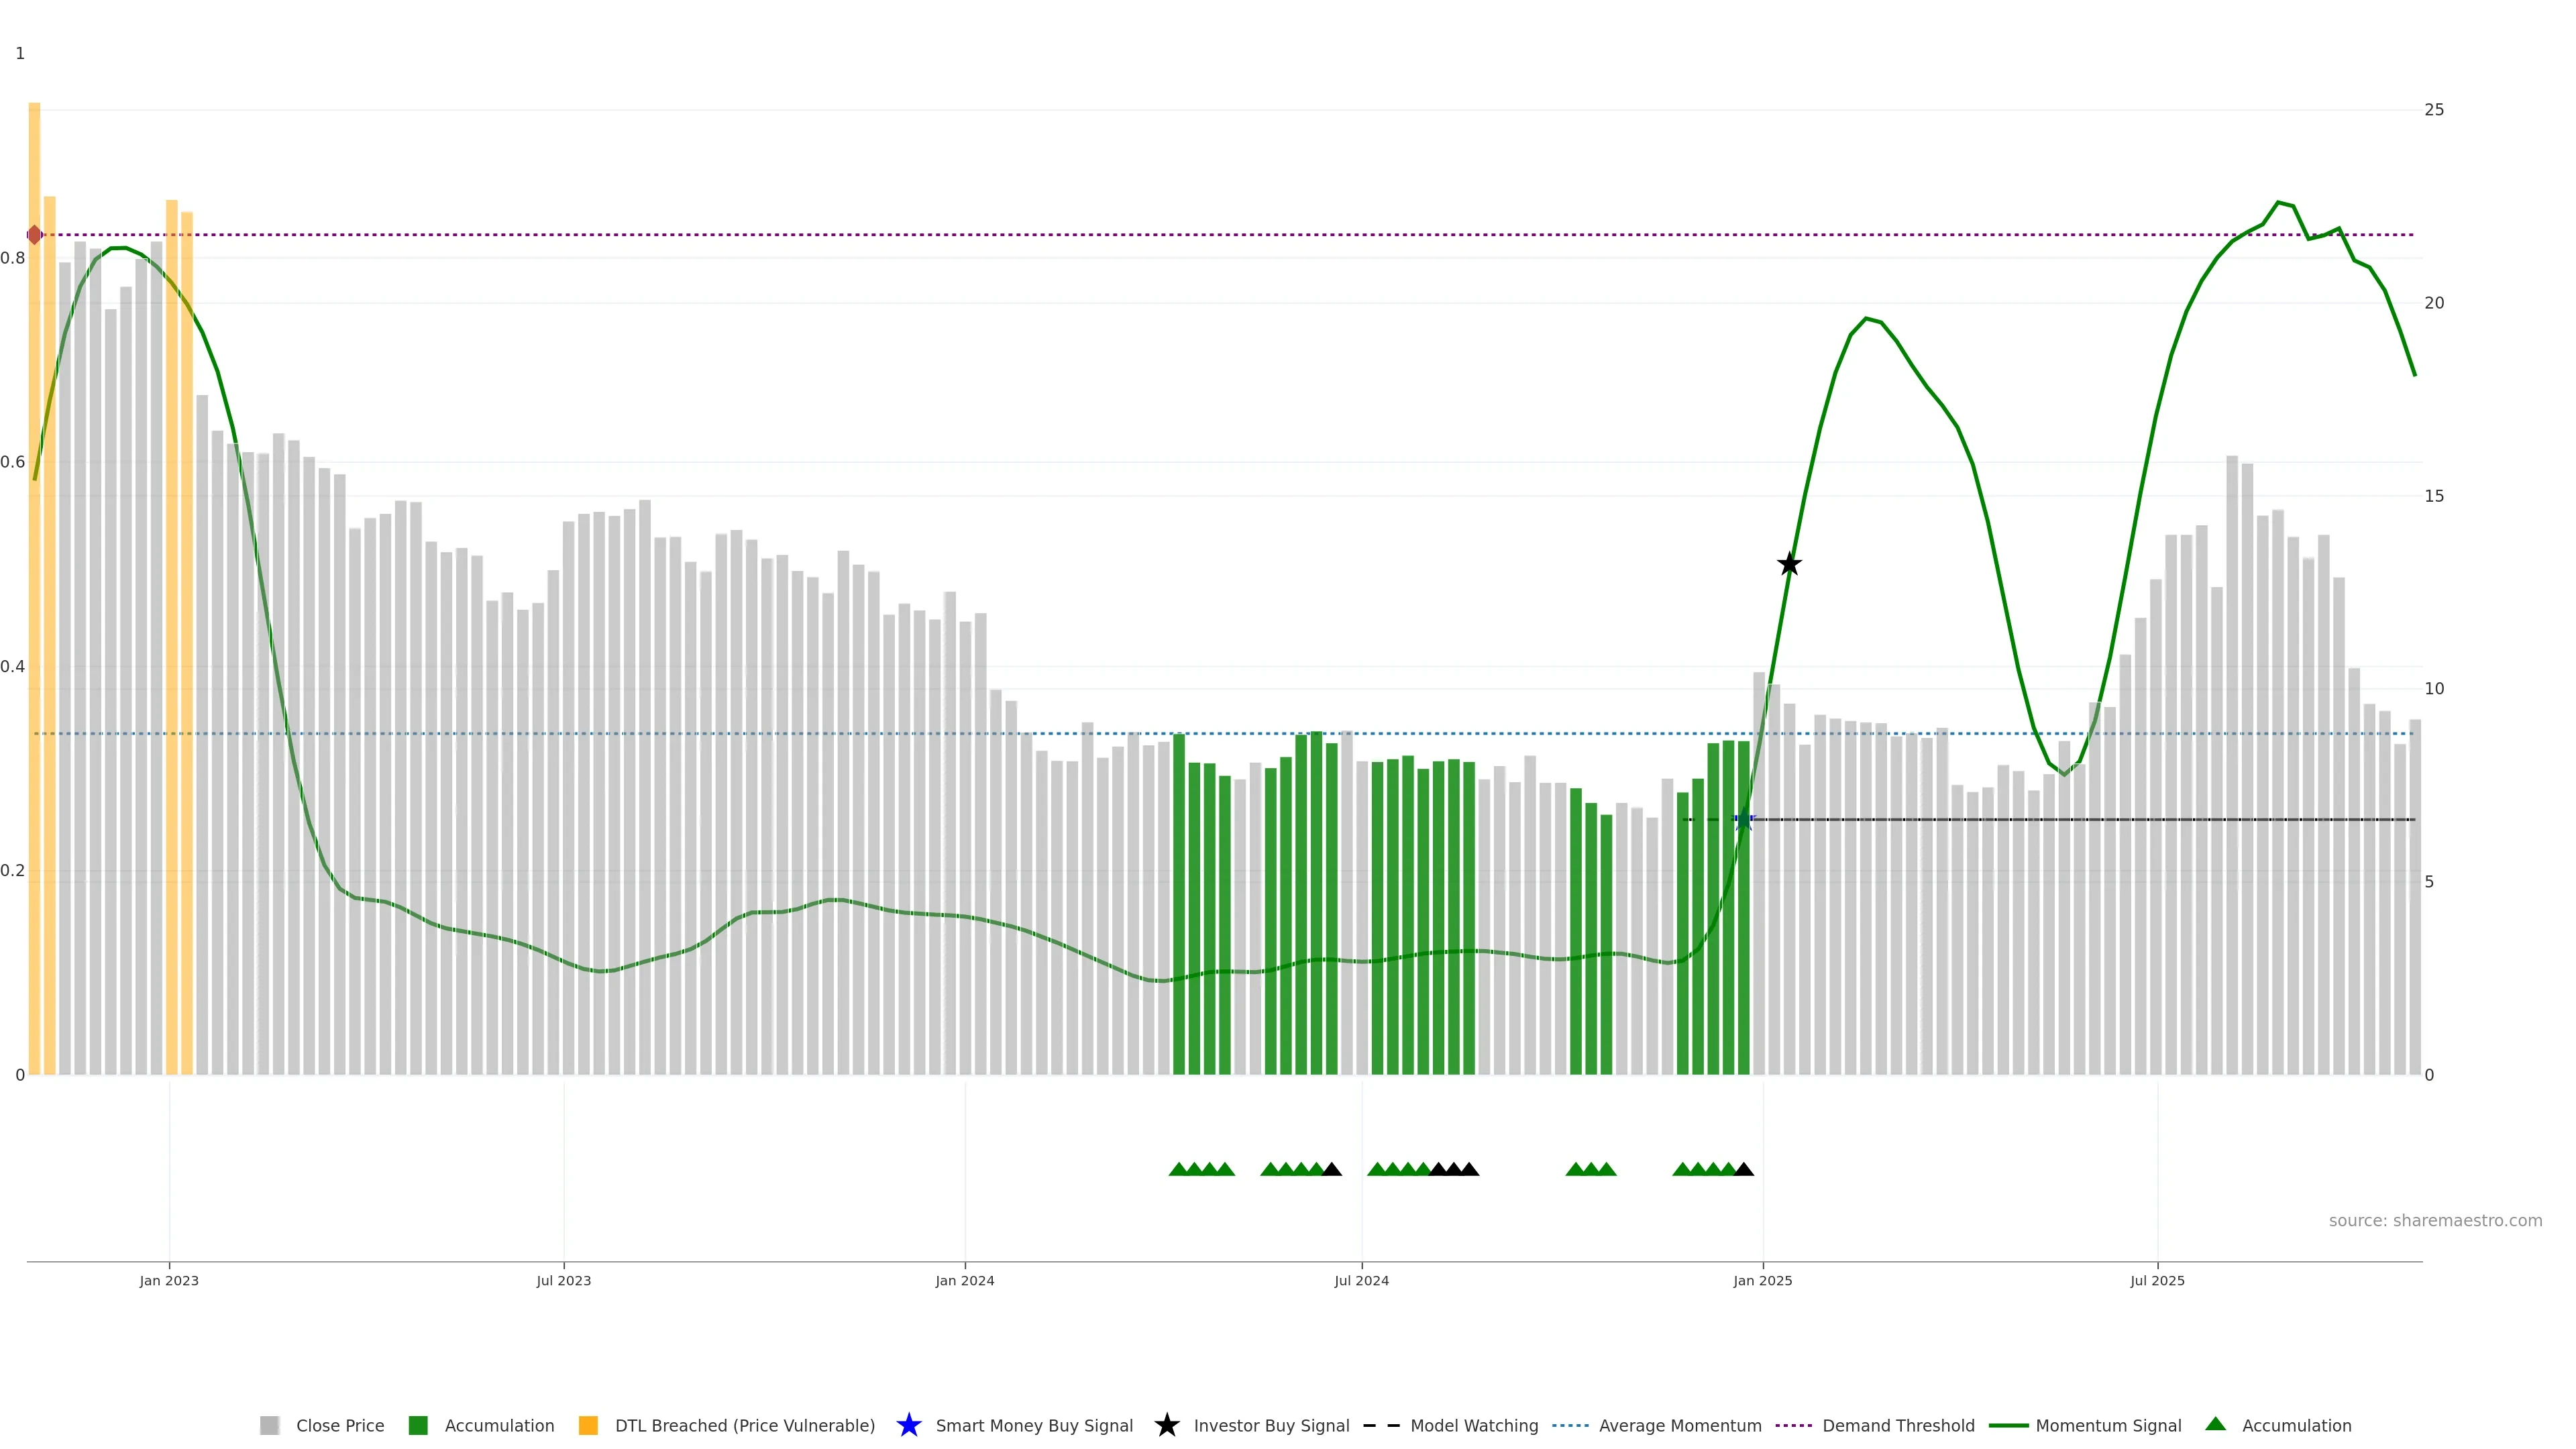
Task: Click the Momentum Signal peak above the Demand Threshold
Action: point(2278,203)
